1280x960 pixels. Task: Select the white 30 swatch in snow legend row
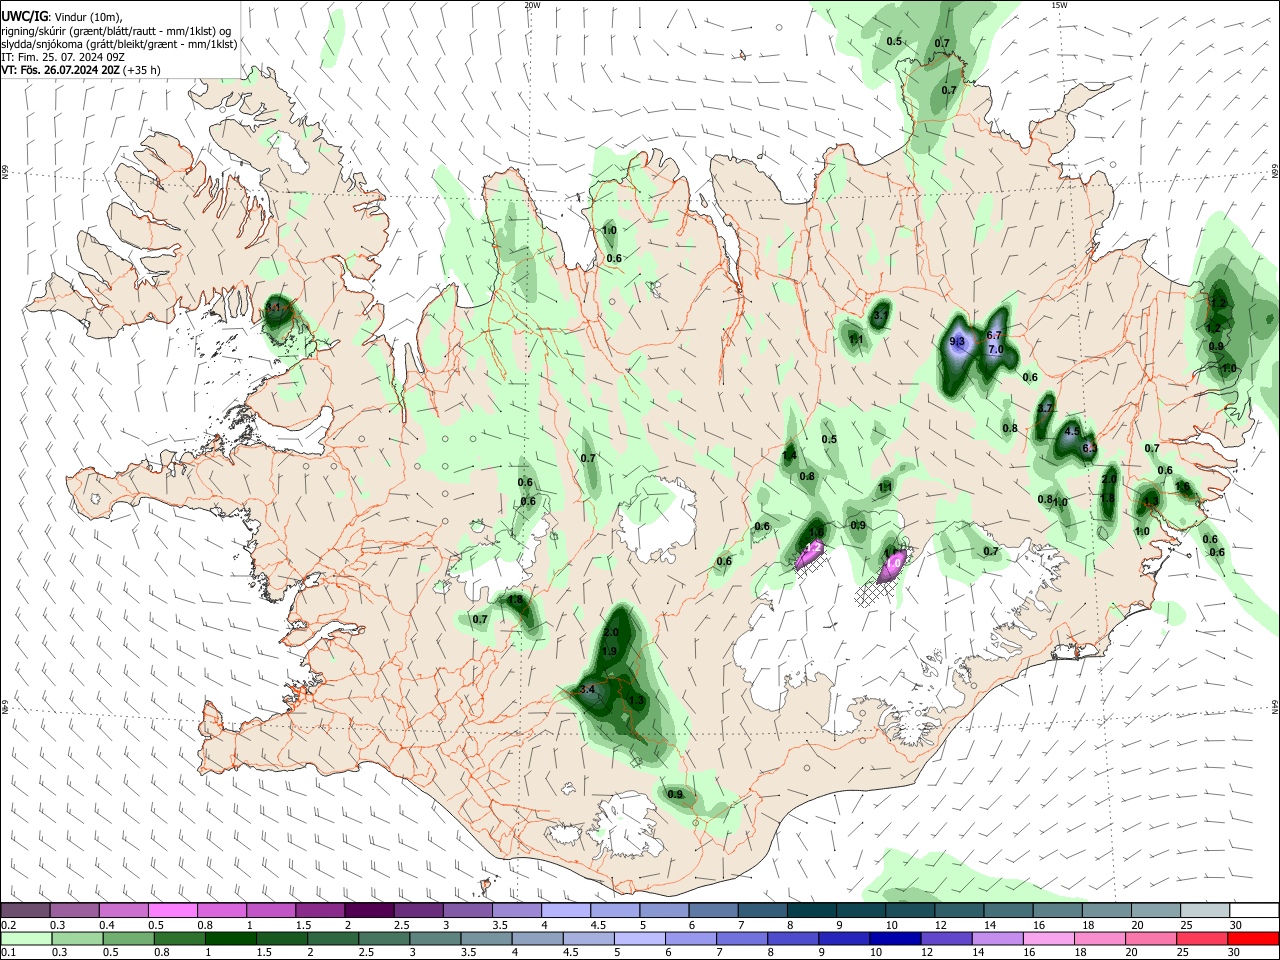pyautogui.click(x=1253, y=910)
